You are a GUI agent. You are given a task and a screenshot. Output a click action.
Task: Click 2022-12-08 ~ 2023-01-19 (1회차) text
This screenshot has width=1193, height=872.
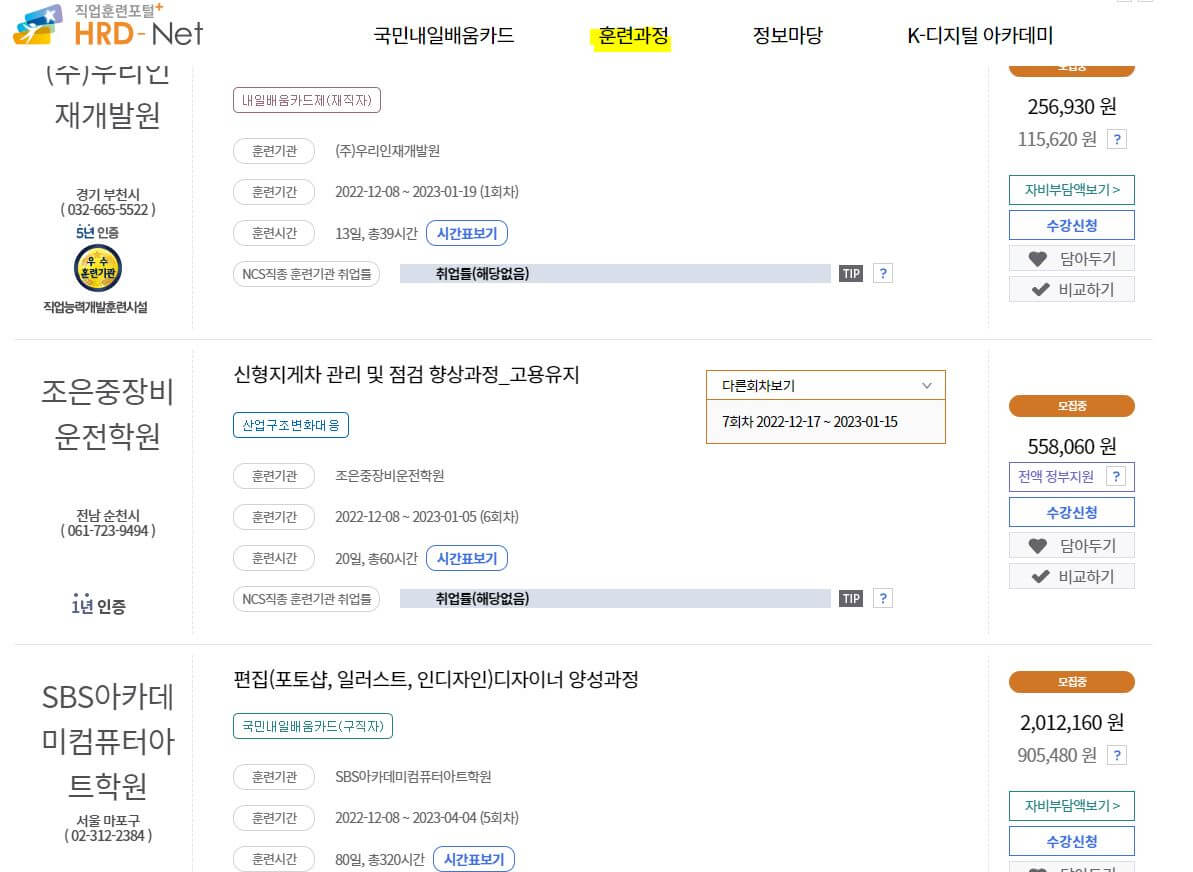(x=427, y=192)
